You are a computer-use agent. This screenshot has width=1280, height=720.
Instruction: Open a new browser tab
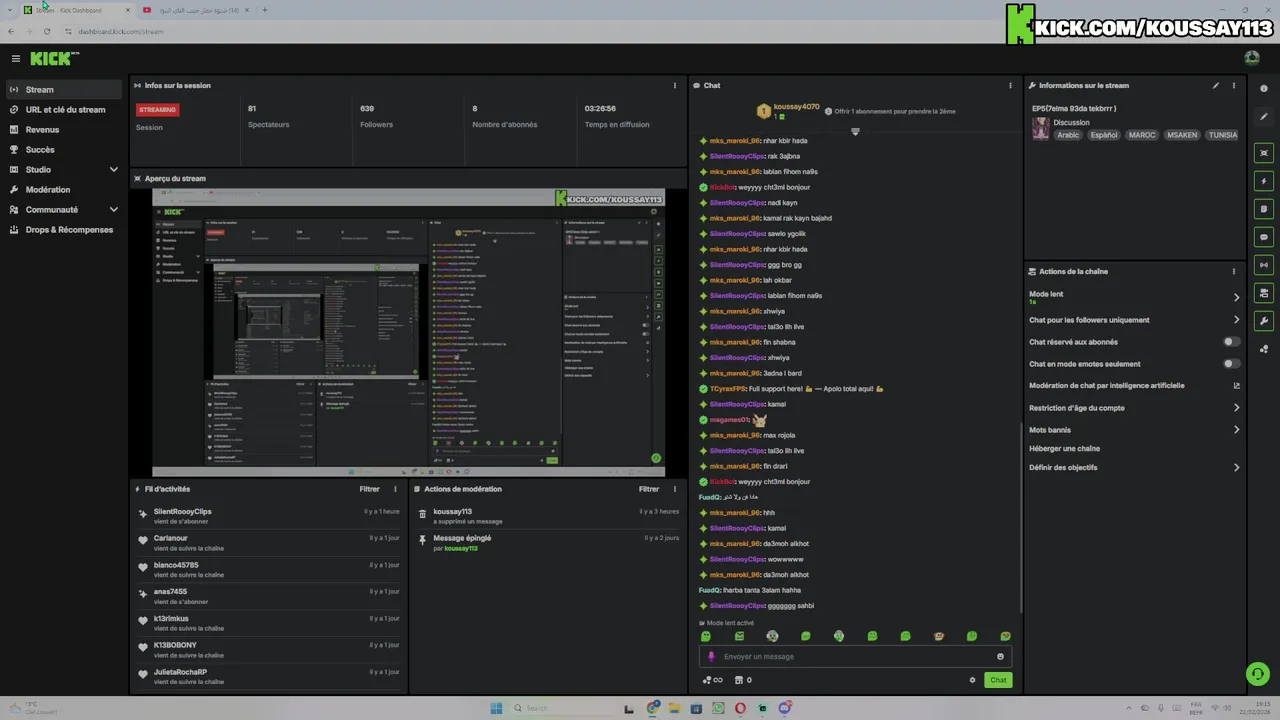point(264,10)
